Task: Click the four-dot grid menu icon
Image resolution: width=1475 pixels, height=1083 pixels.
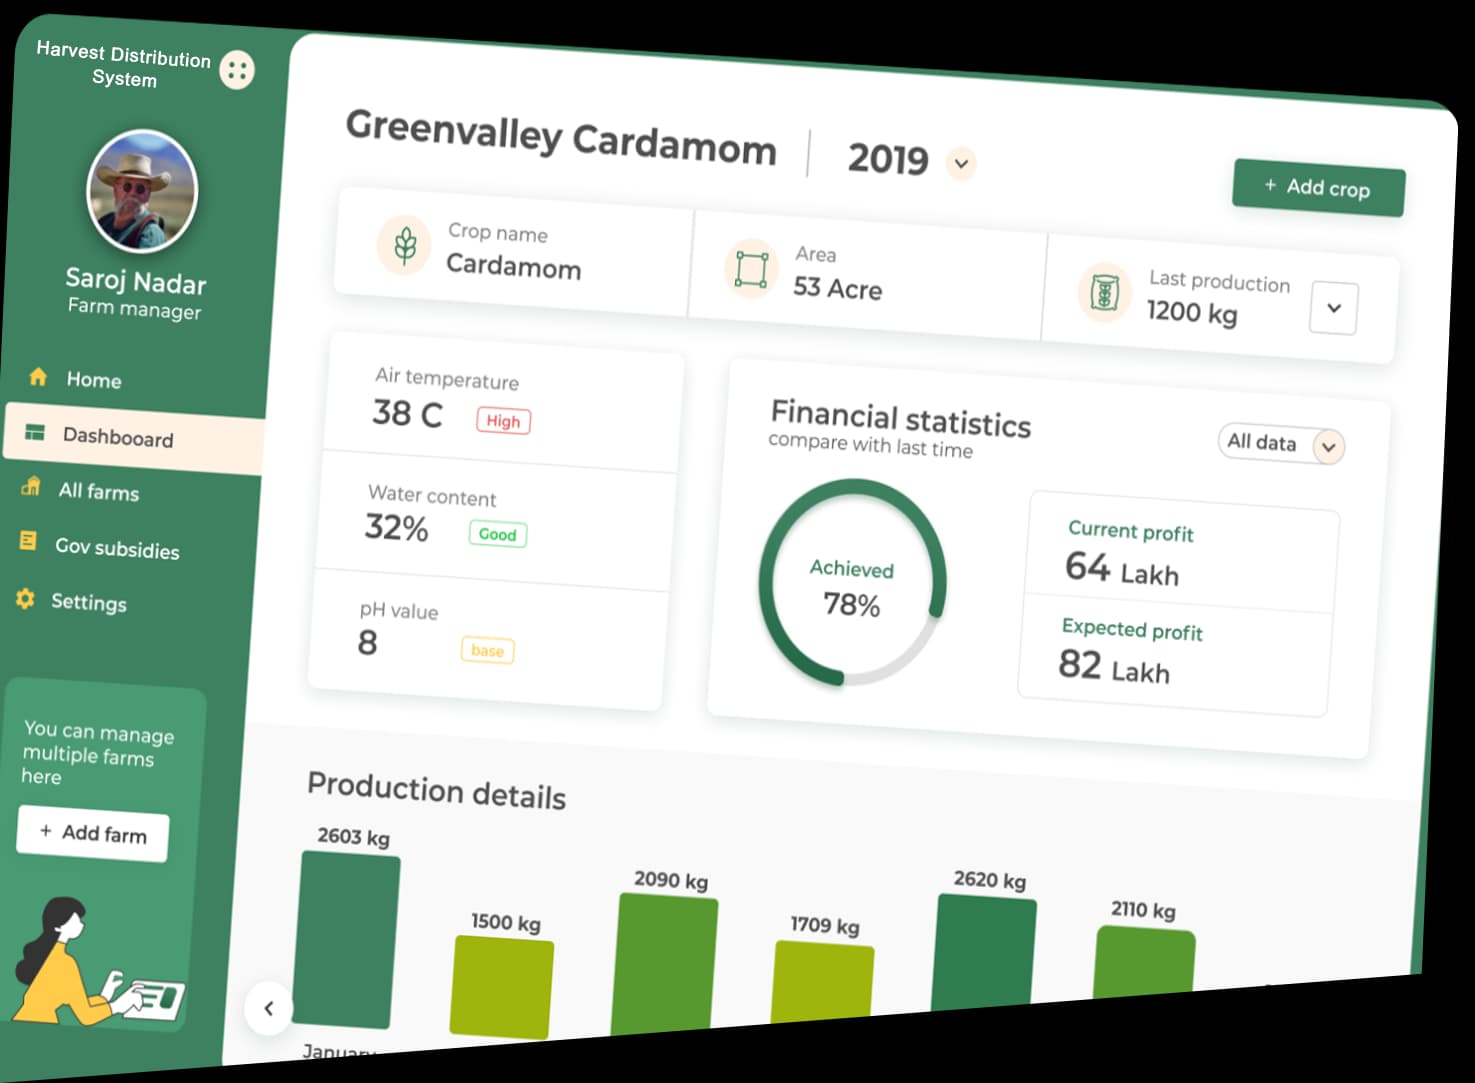Action: (237, 70)
